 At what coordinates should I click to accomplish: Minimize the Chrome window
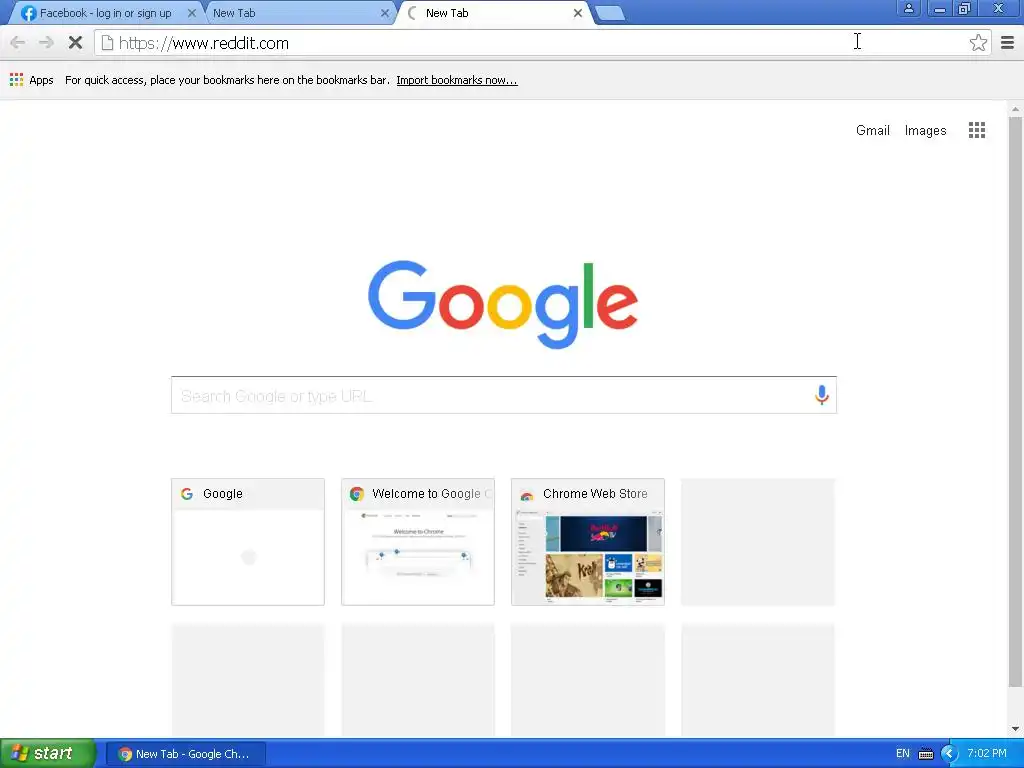940,8
